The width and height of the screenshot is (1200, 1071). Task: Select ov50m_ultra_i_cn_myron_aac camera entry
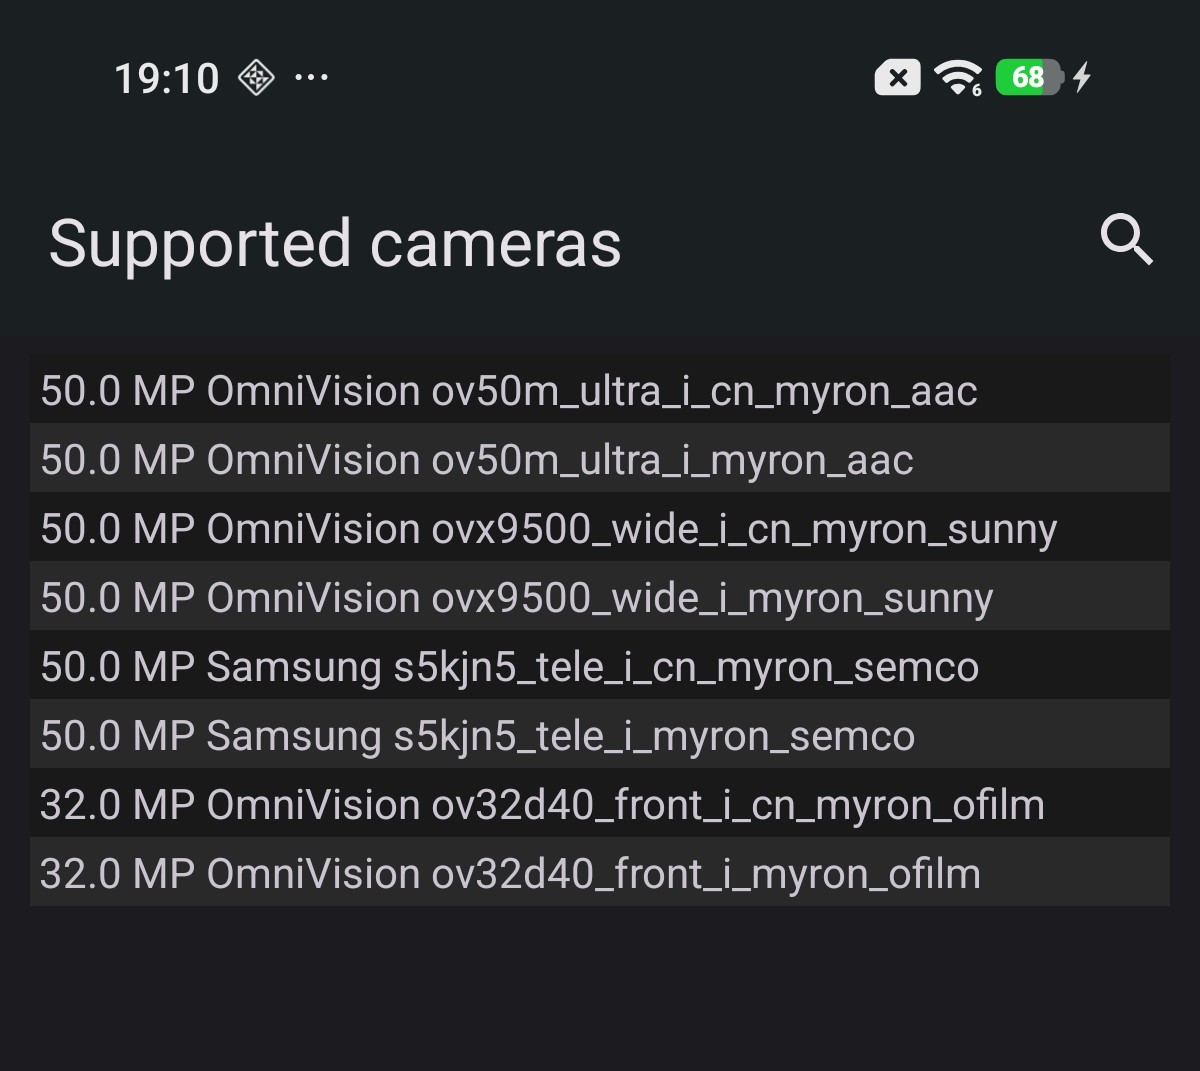tap(600, 388)
